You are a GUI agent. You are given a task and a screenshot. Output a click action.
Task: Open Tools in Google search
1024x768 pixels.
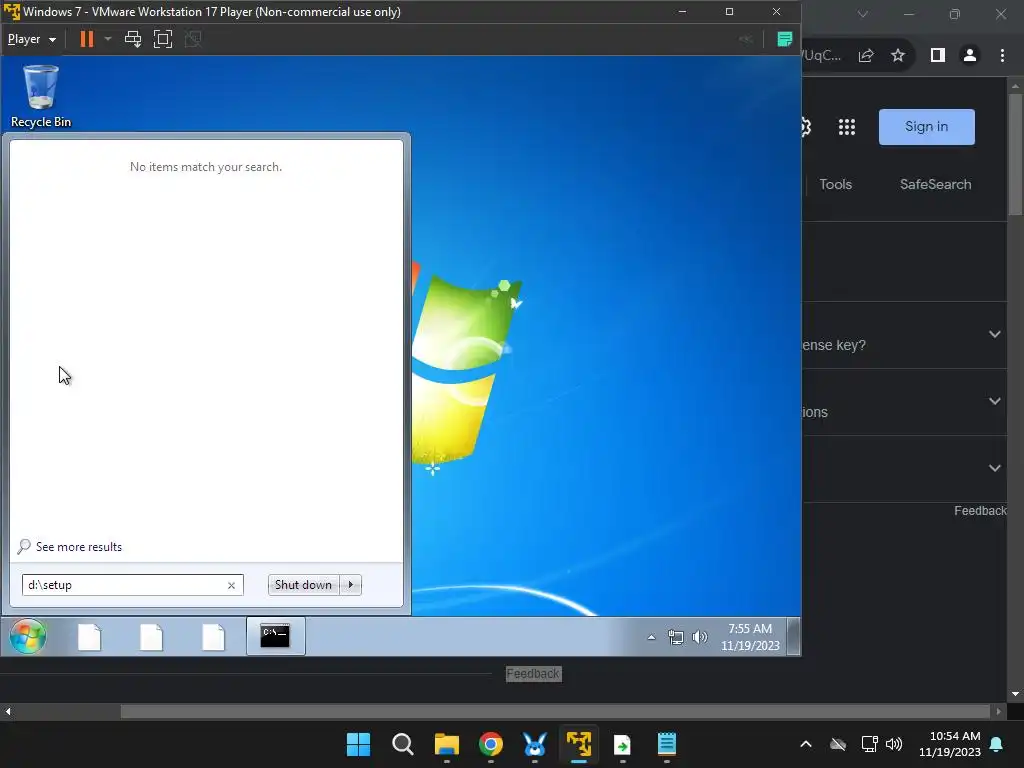[835, 184]
